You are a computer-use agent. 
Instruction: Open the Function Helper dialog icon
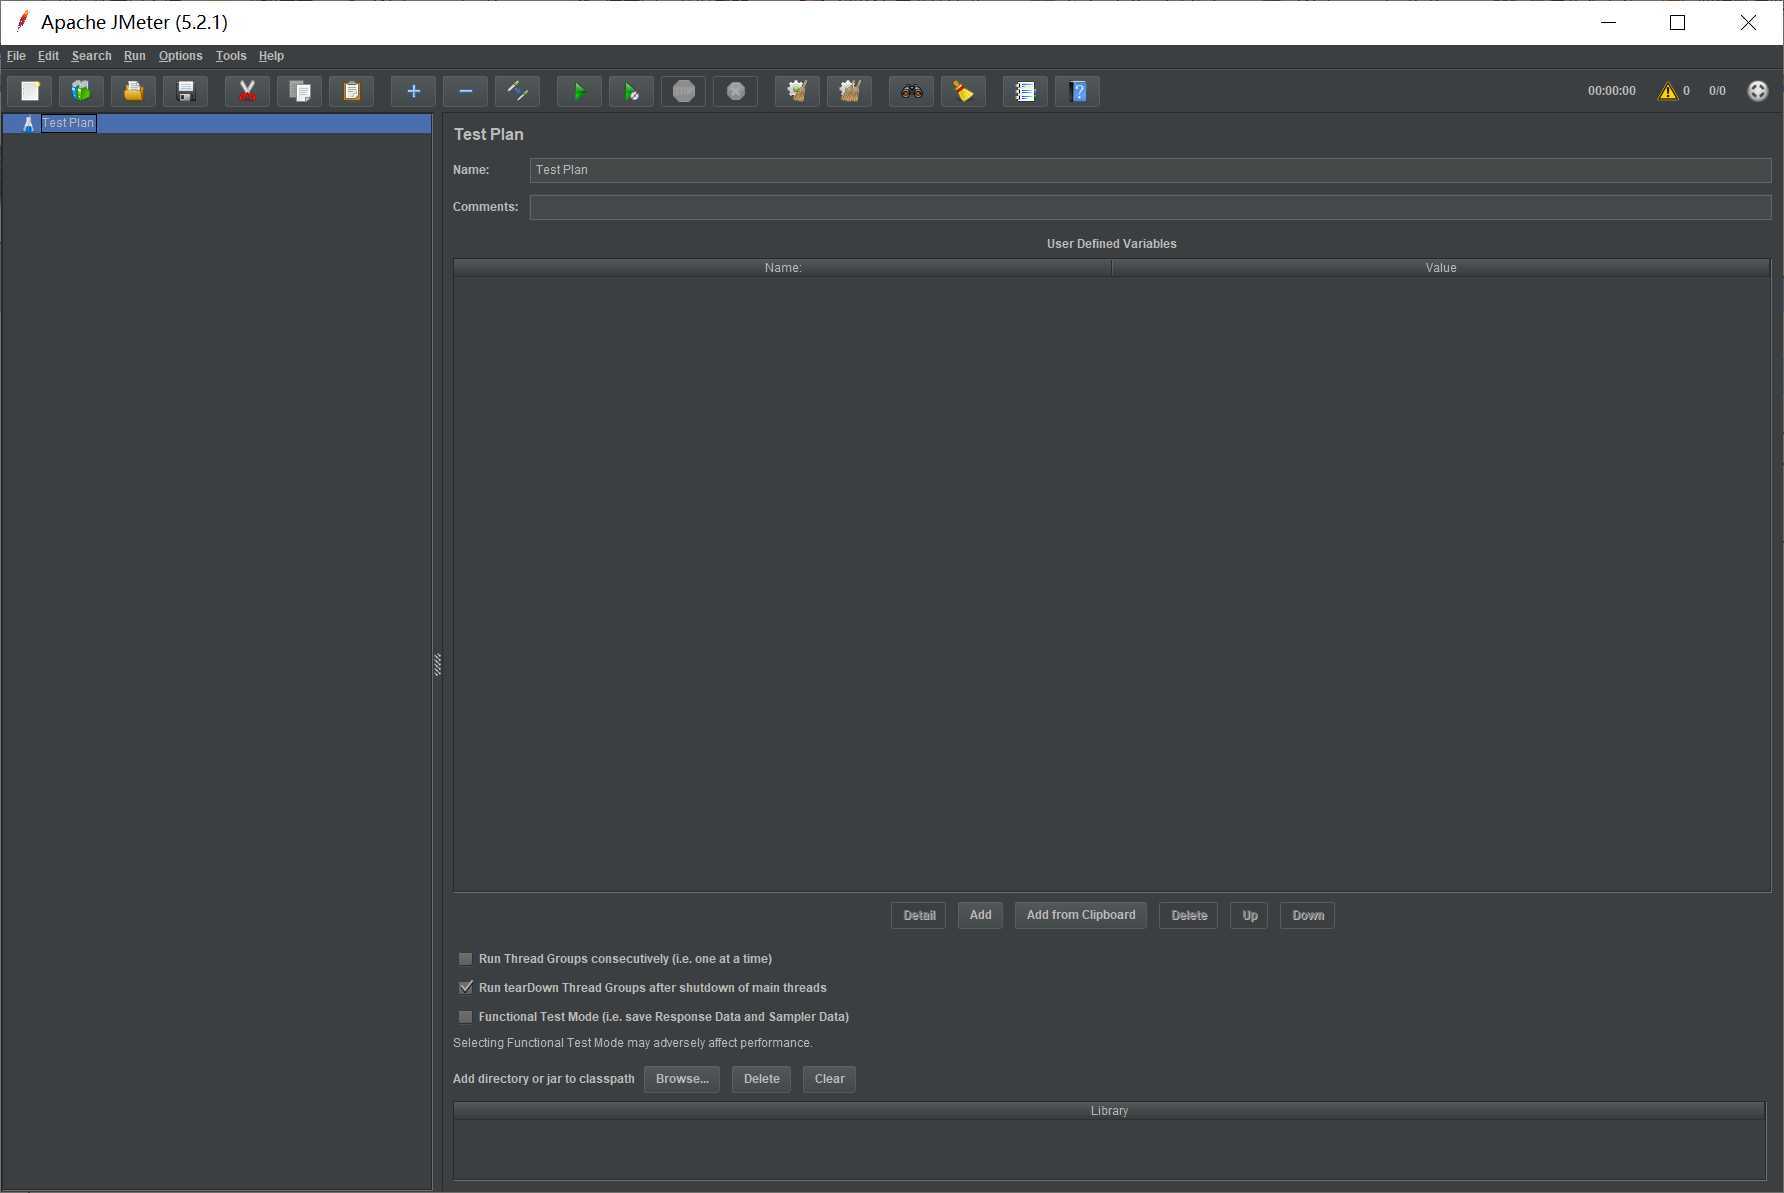point(1025,91)
